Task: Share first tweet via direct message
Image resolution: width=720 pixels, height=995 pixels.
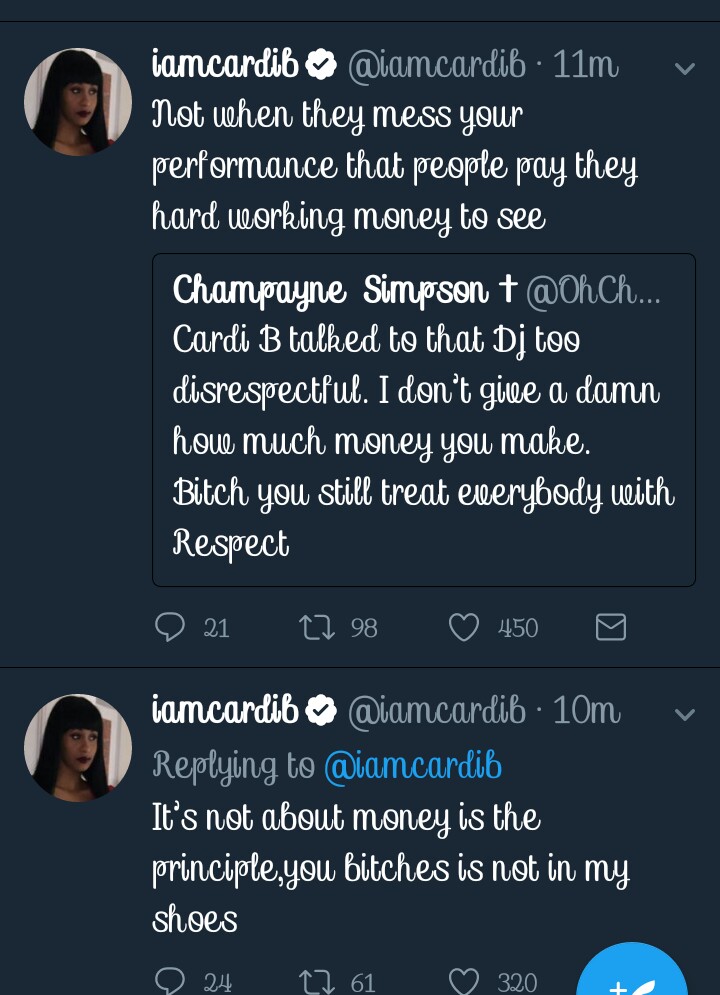Action: [x=610, y=627]
